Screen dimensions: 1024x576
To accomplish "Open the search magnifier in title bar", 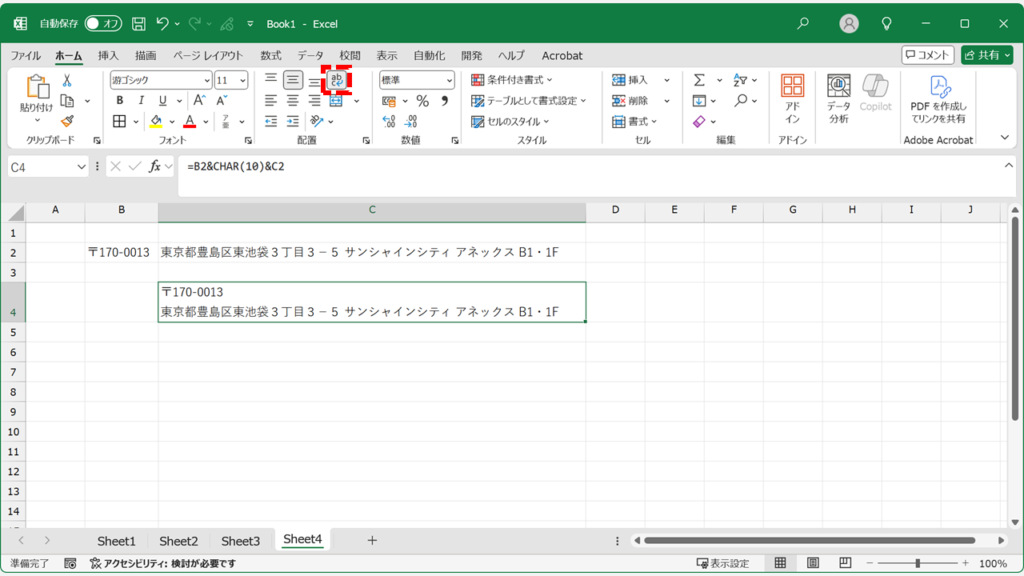I will coord(803,24).
